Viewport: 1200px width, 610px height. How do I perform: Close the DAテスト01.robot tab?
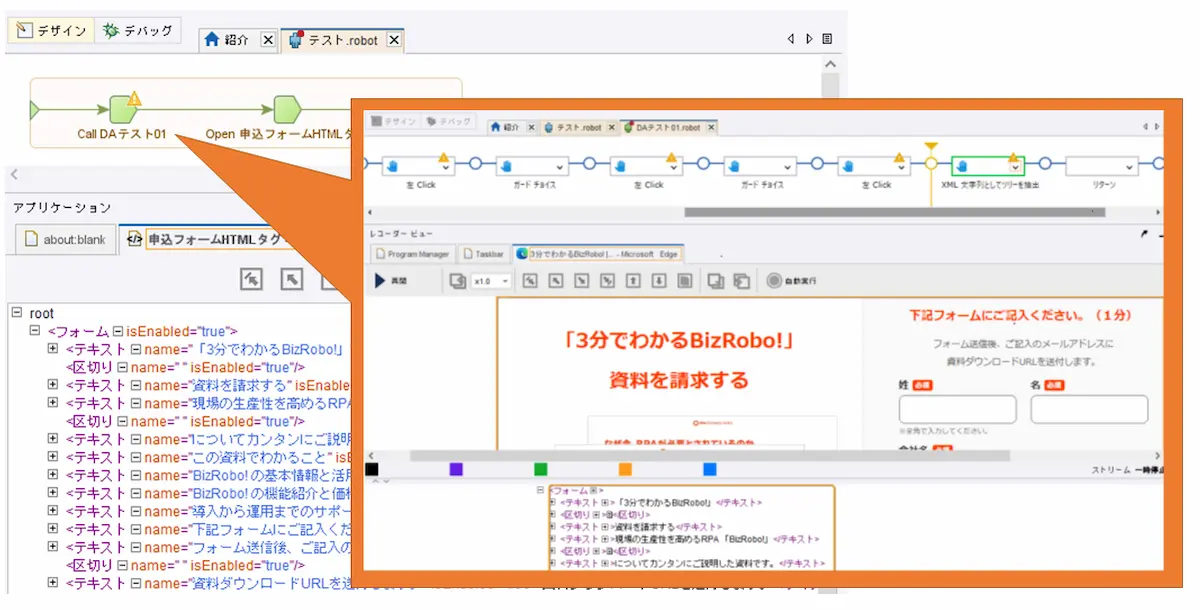click(711, 127)
